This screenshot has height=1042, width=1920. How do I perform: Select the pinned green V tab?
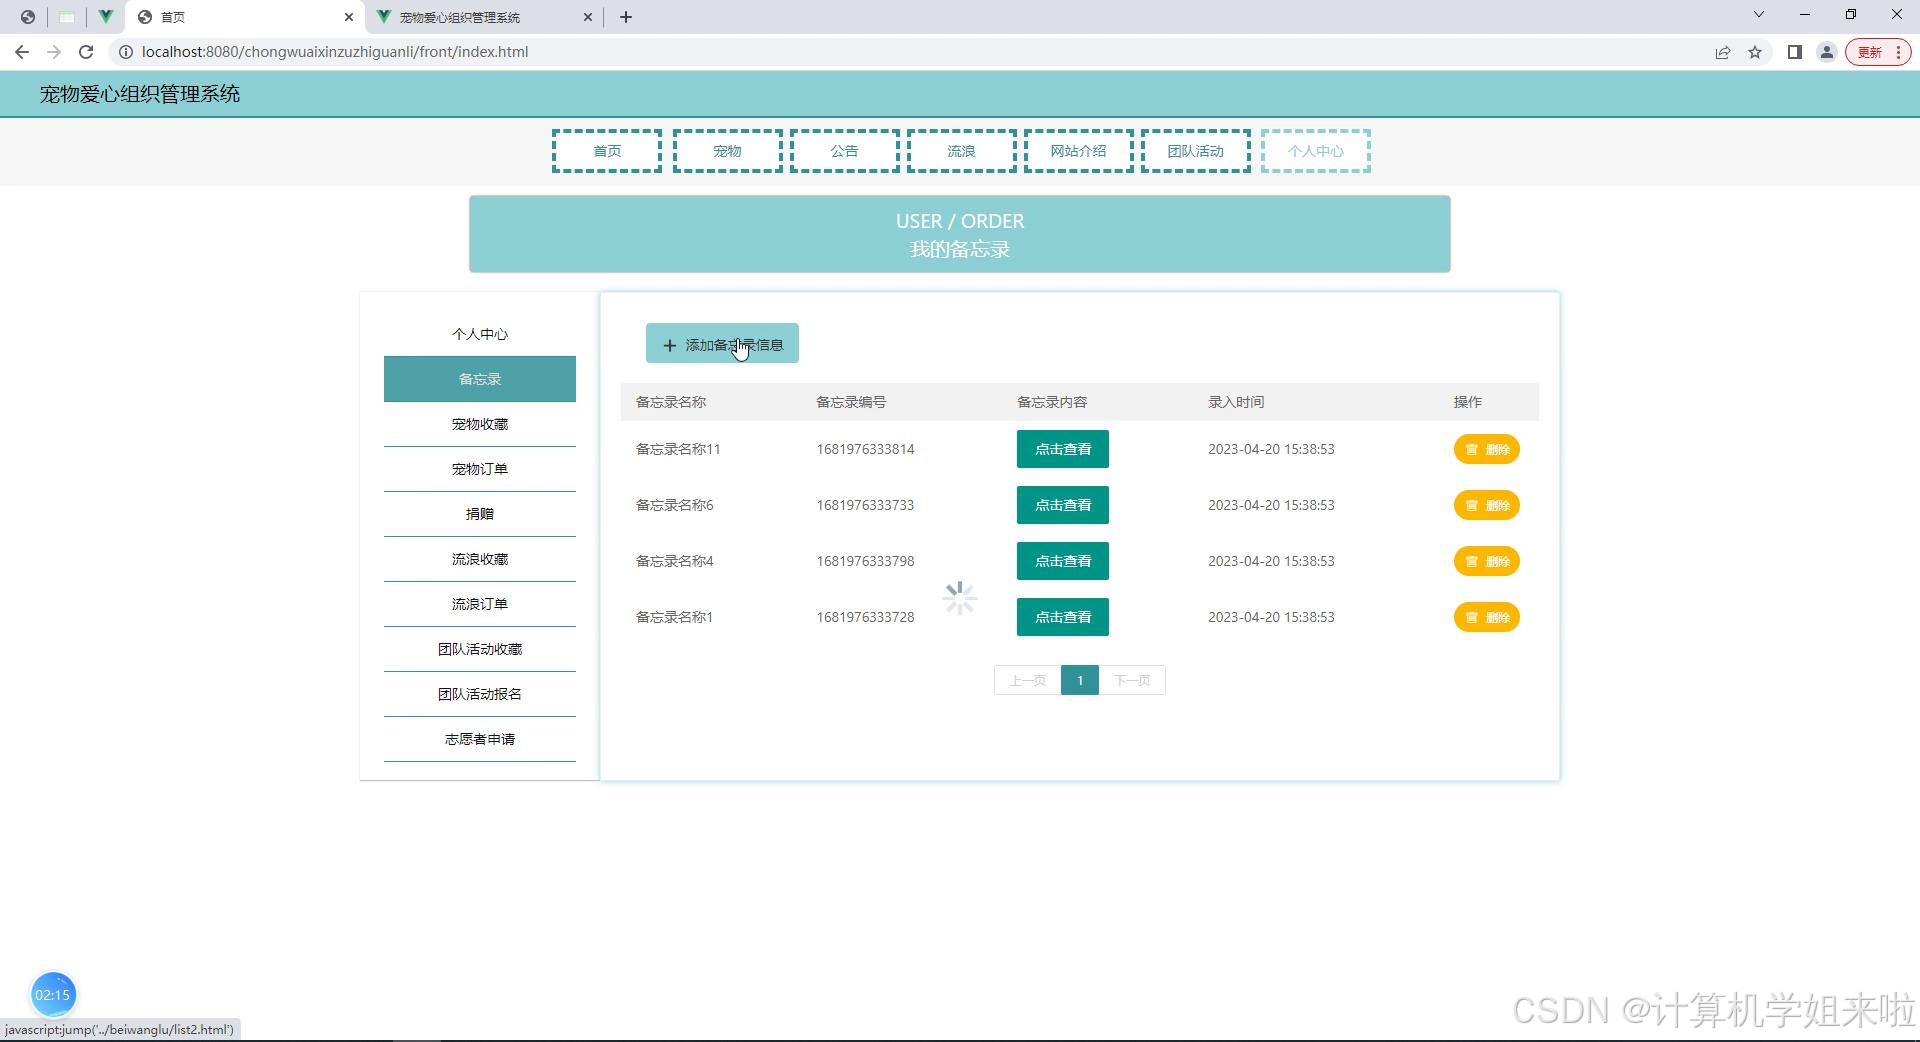(x=105, y=17)
